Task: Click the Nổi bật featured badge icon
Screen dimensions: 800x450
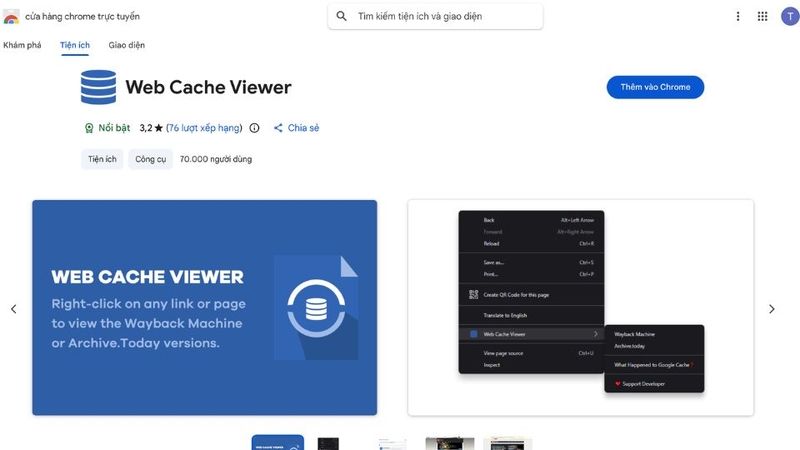Action: (x=89, y=128)
